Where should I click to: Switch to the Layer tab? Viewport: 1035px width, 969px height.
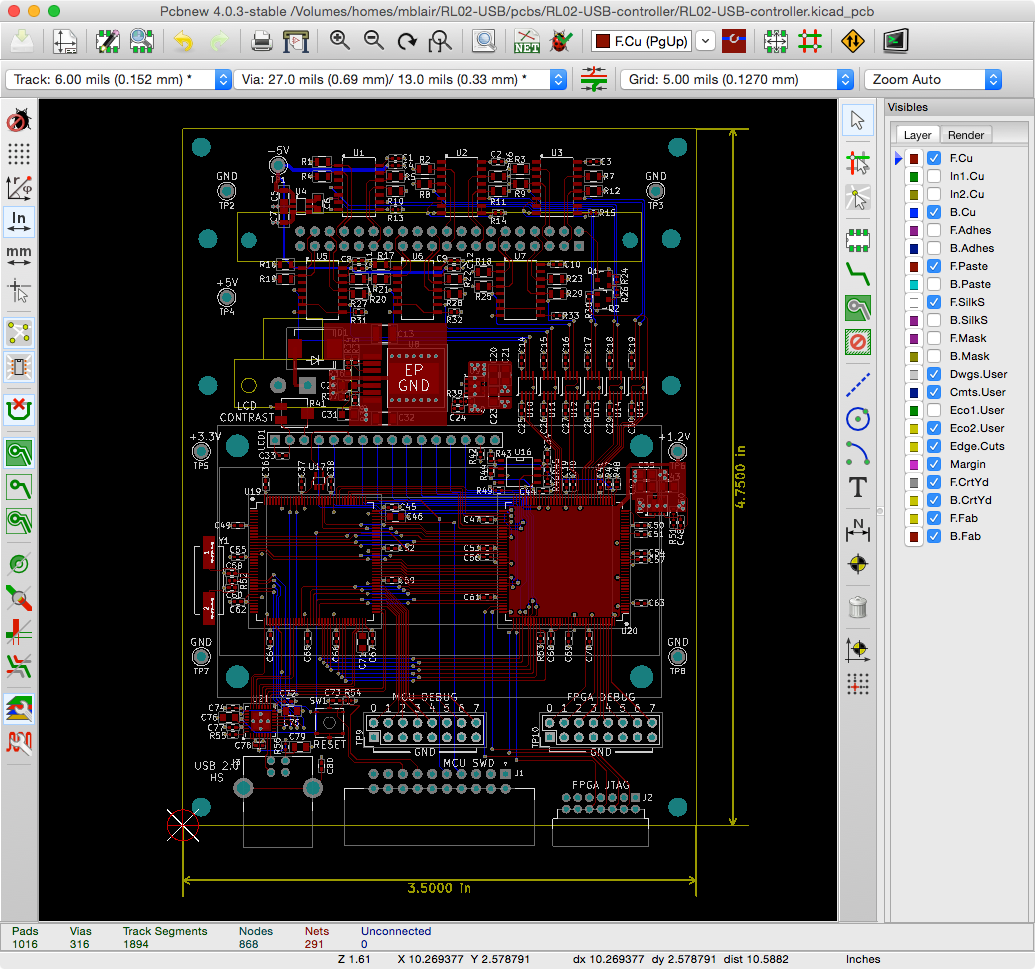click(917, 135)
